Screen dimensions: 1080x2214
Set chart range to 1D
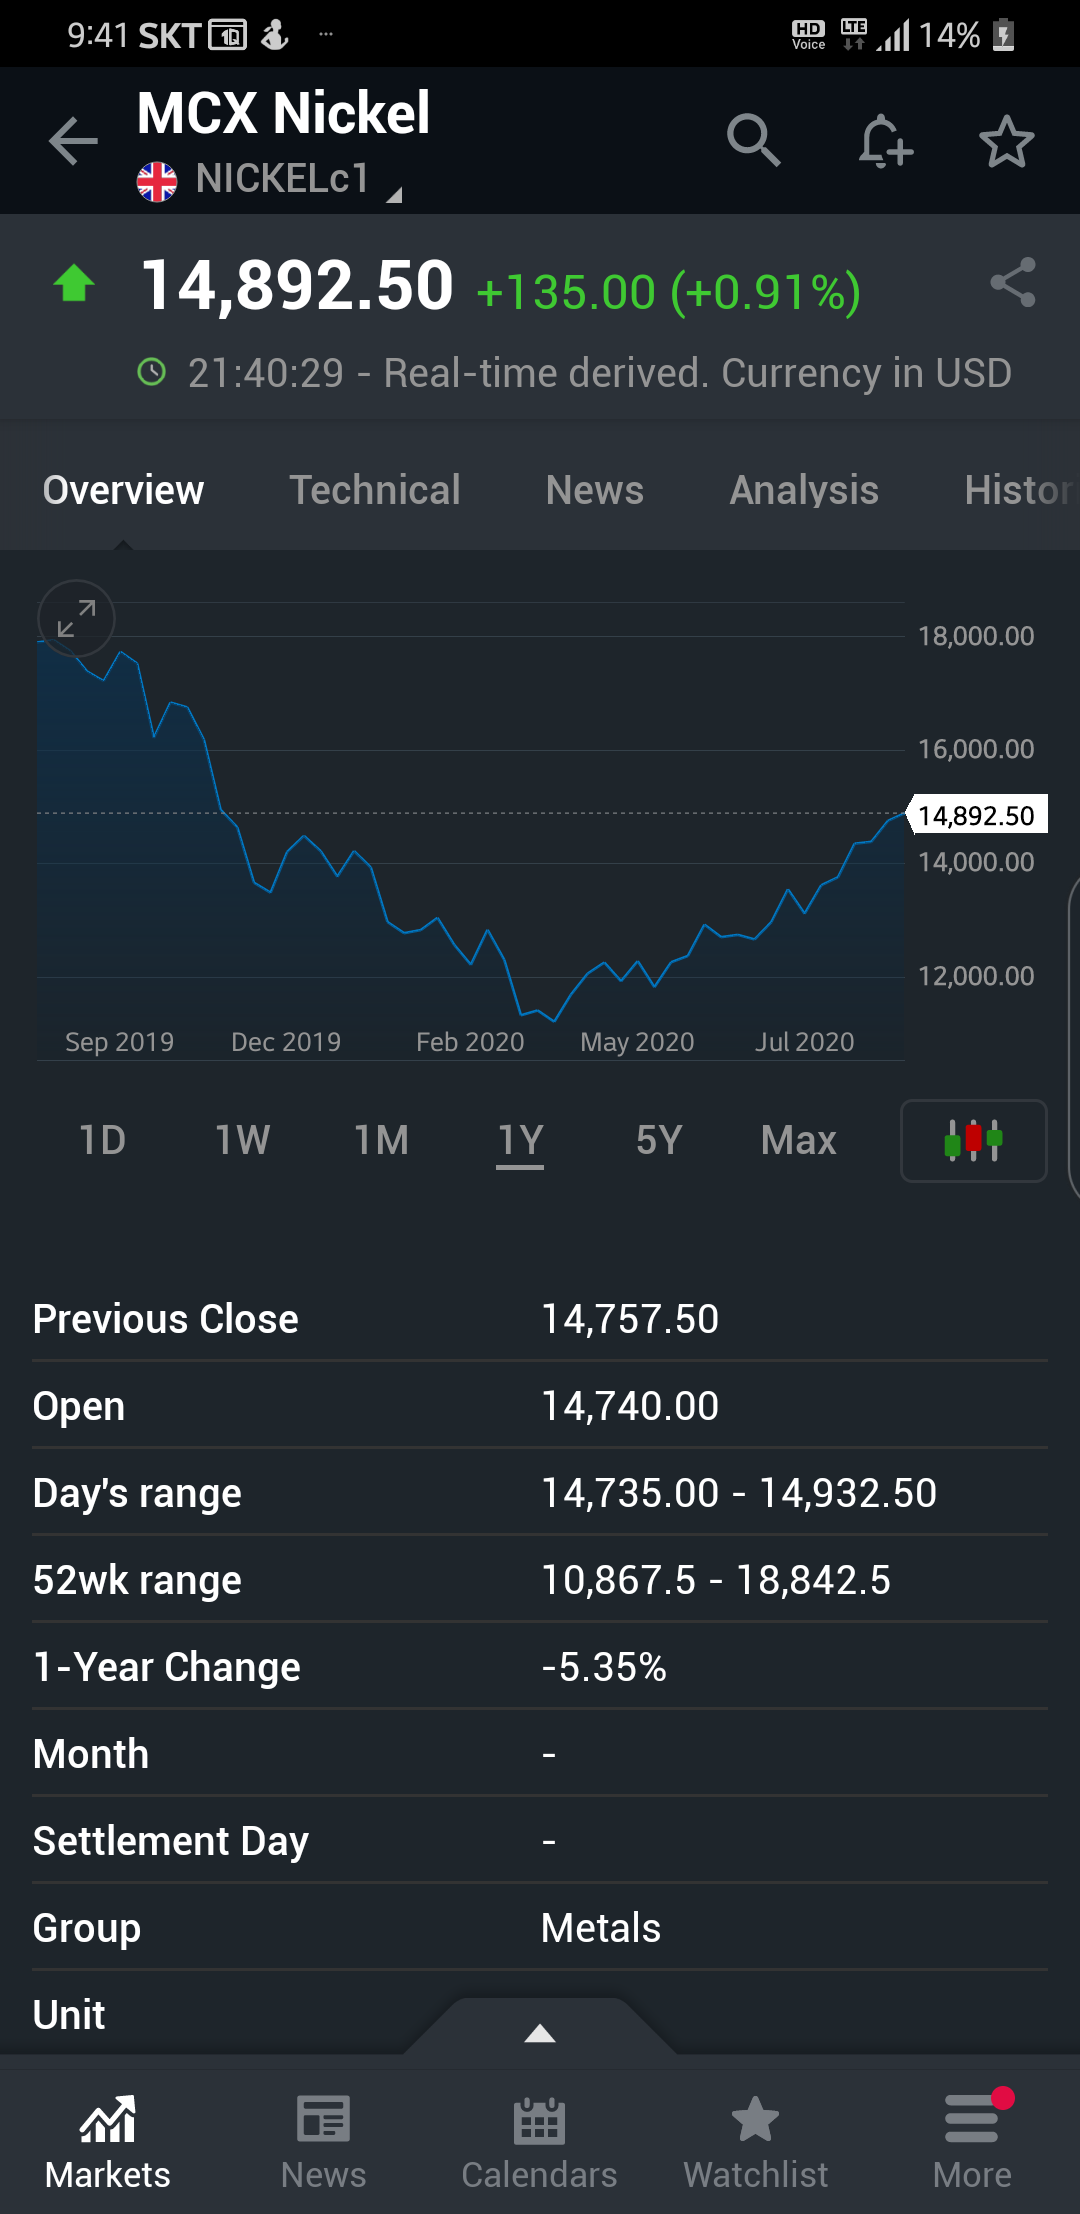tap(102, 1140)
